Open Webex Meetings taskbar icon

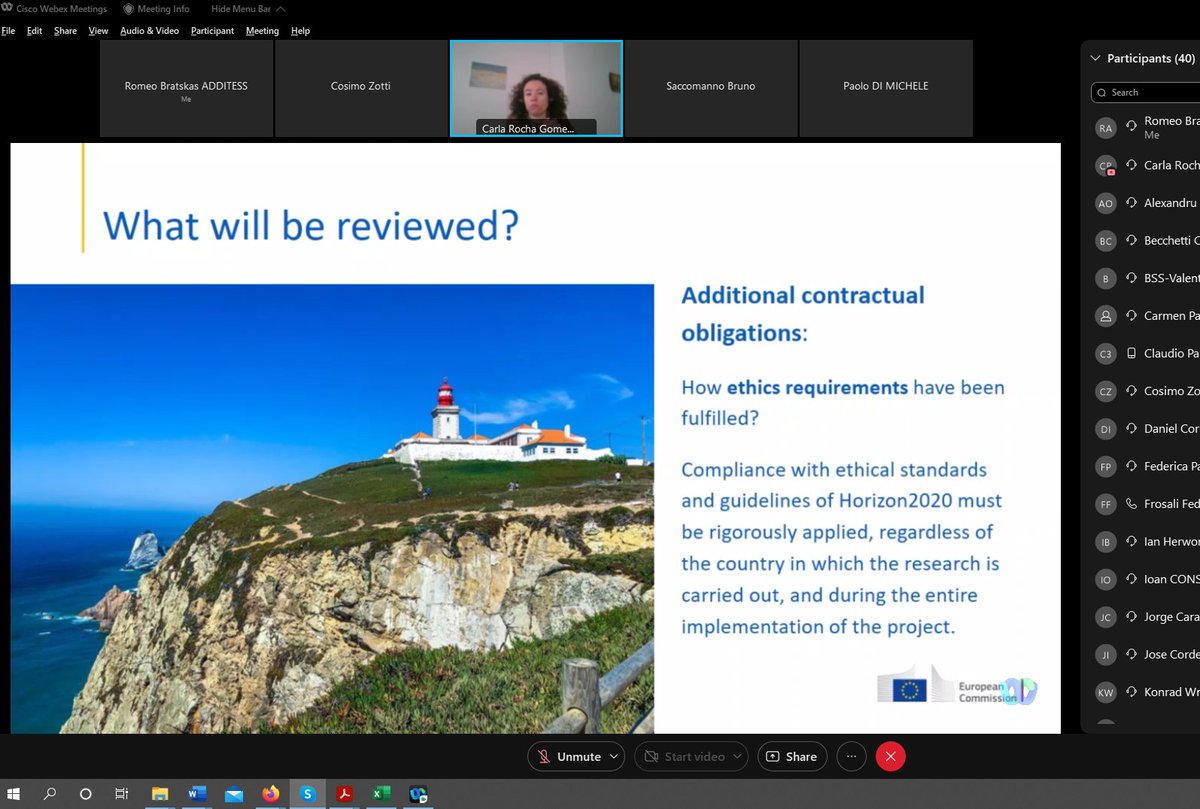418,795
